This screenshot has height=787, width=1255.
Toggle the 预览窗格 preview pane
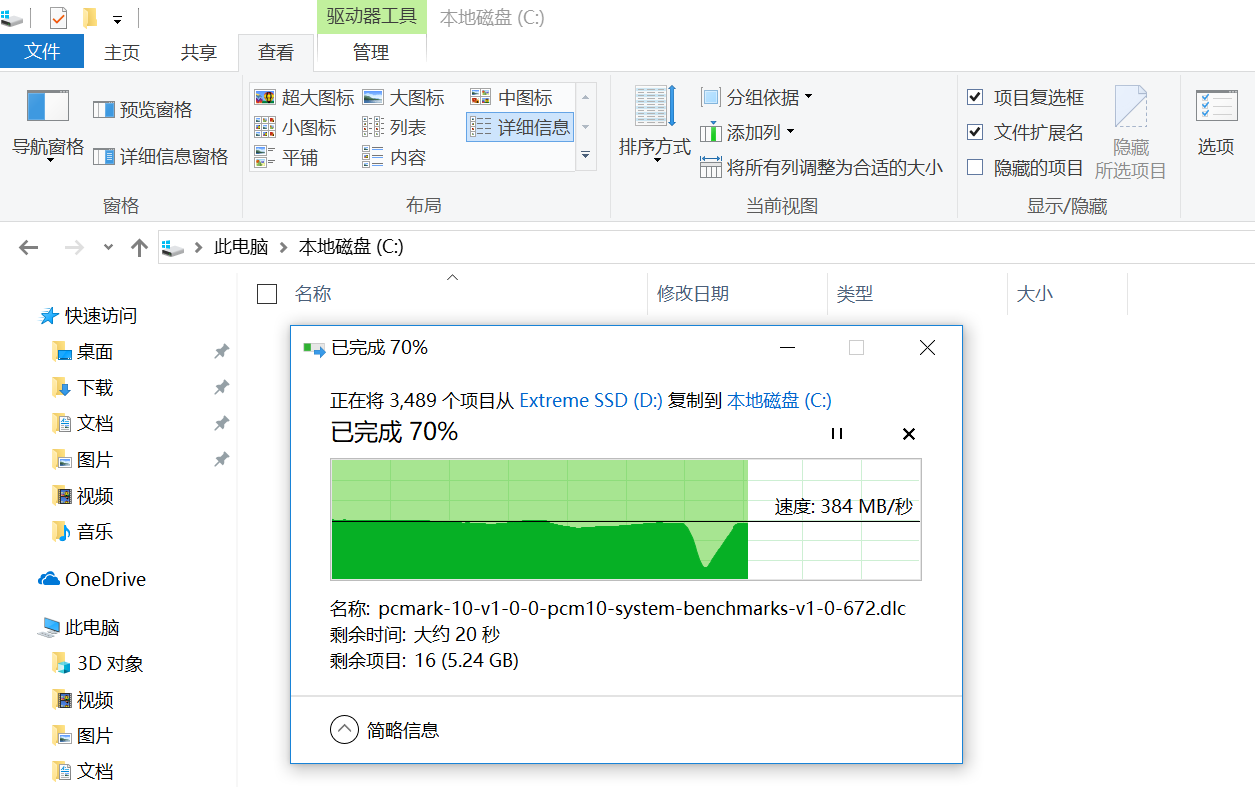point(143,110)
